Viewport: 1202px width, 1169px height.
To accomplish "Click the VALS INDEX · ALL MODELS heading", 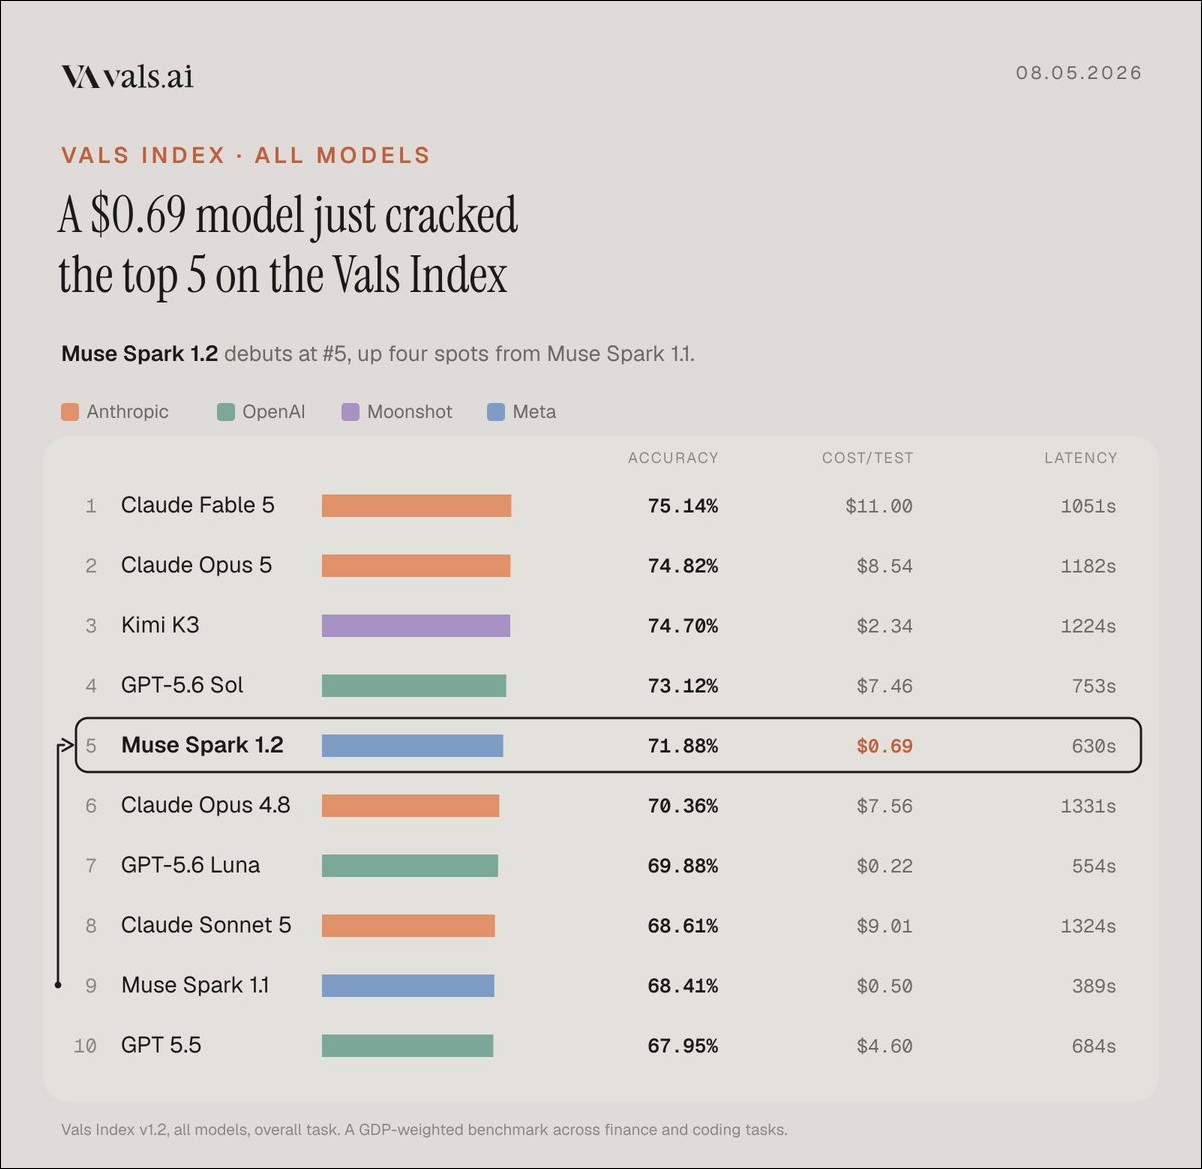I will point(246,155).
